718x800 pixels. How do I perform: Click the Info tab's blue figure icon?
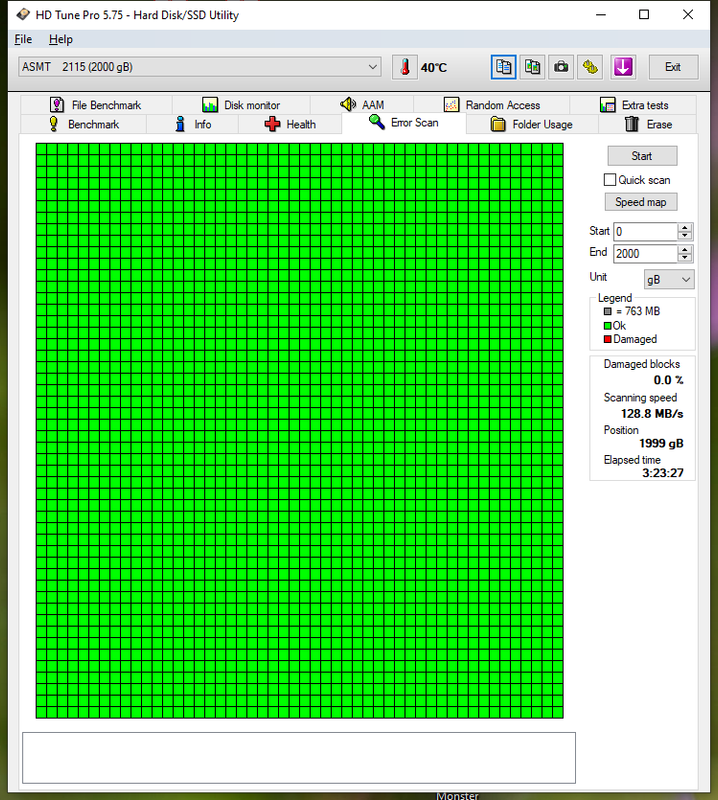point(180,124)
